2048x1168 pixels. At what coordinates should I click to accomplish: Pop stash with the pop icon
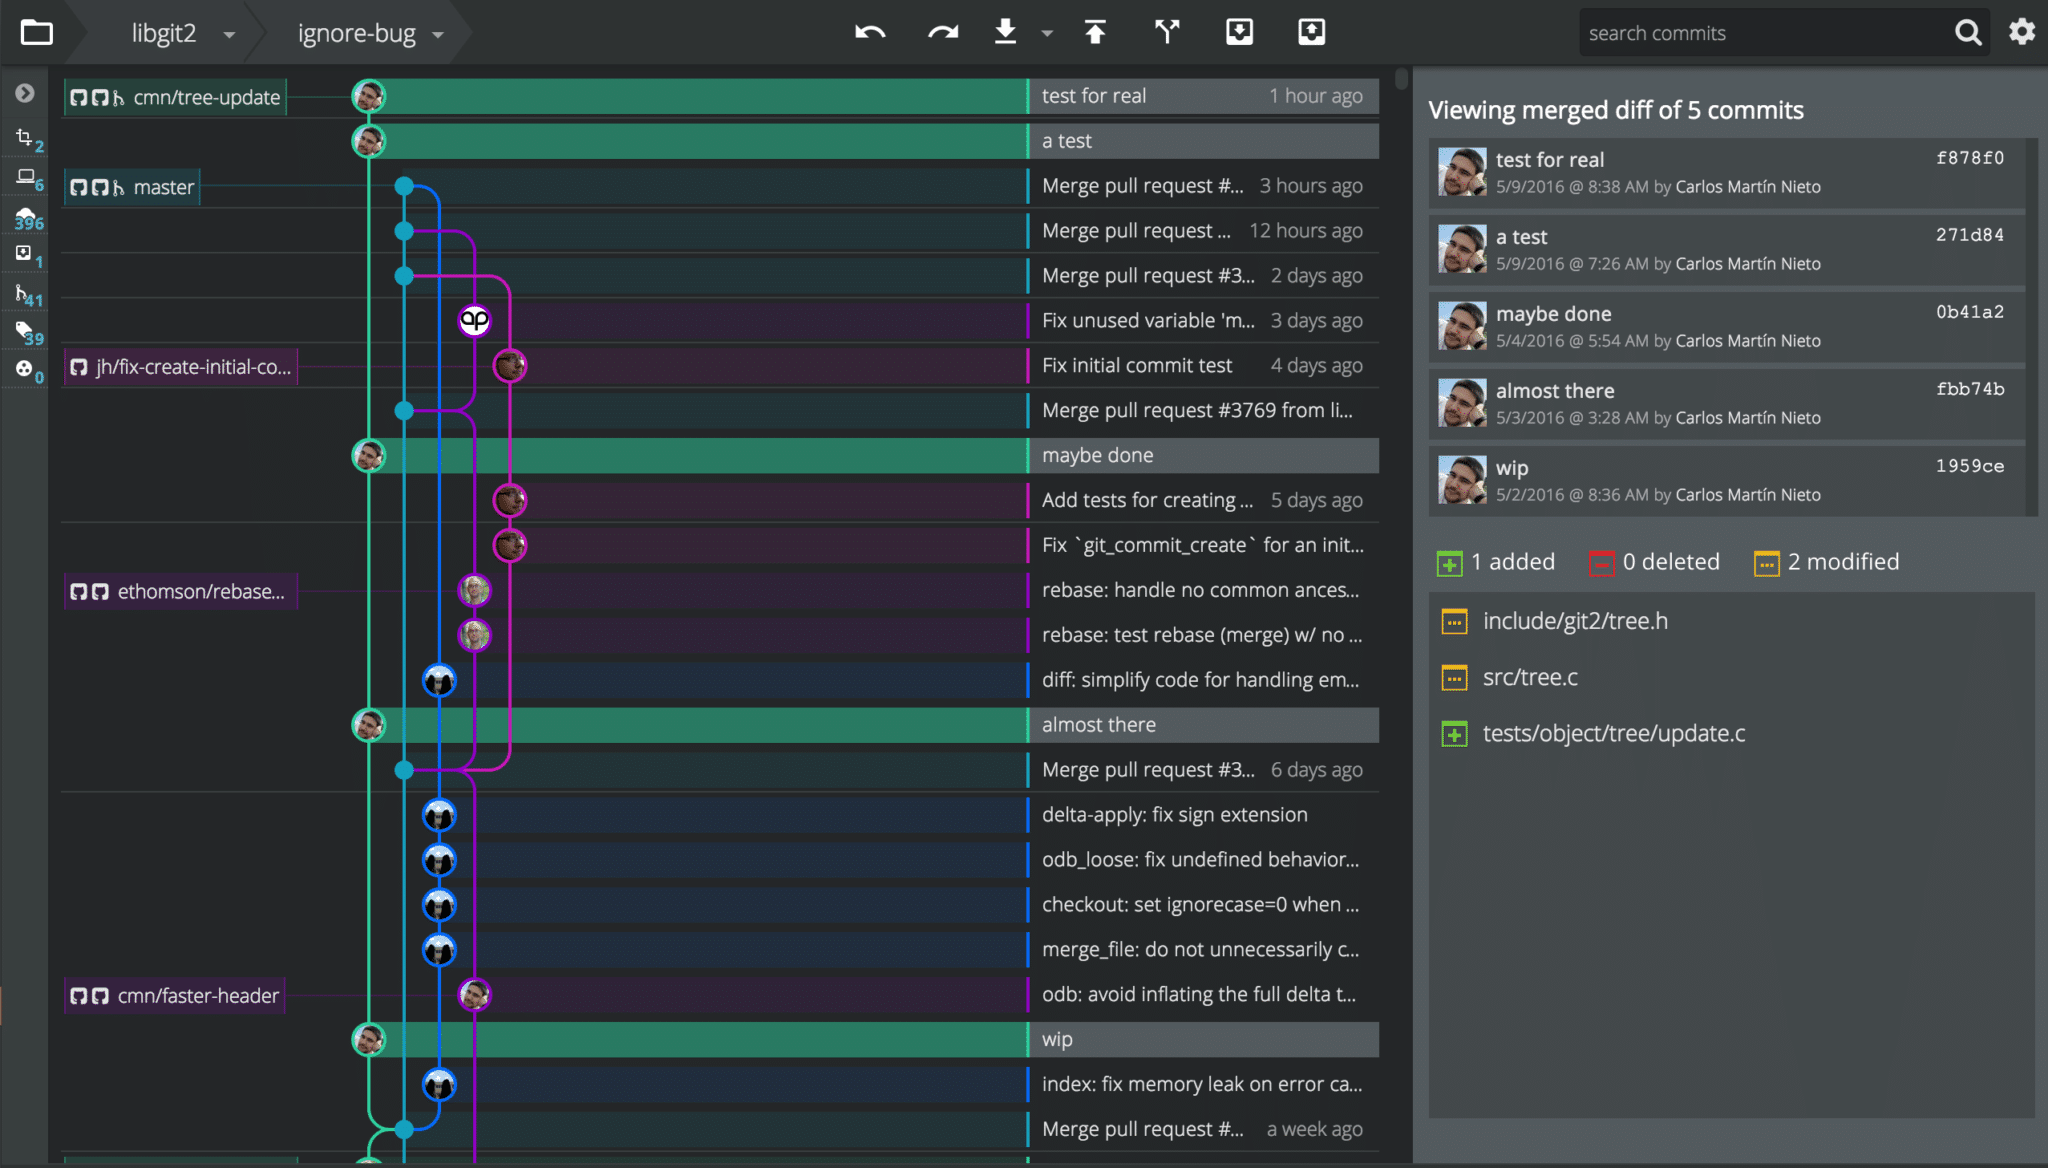tap(1311, 32)
